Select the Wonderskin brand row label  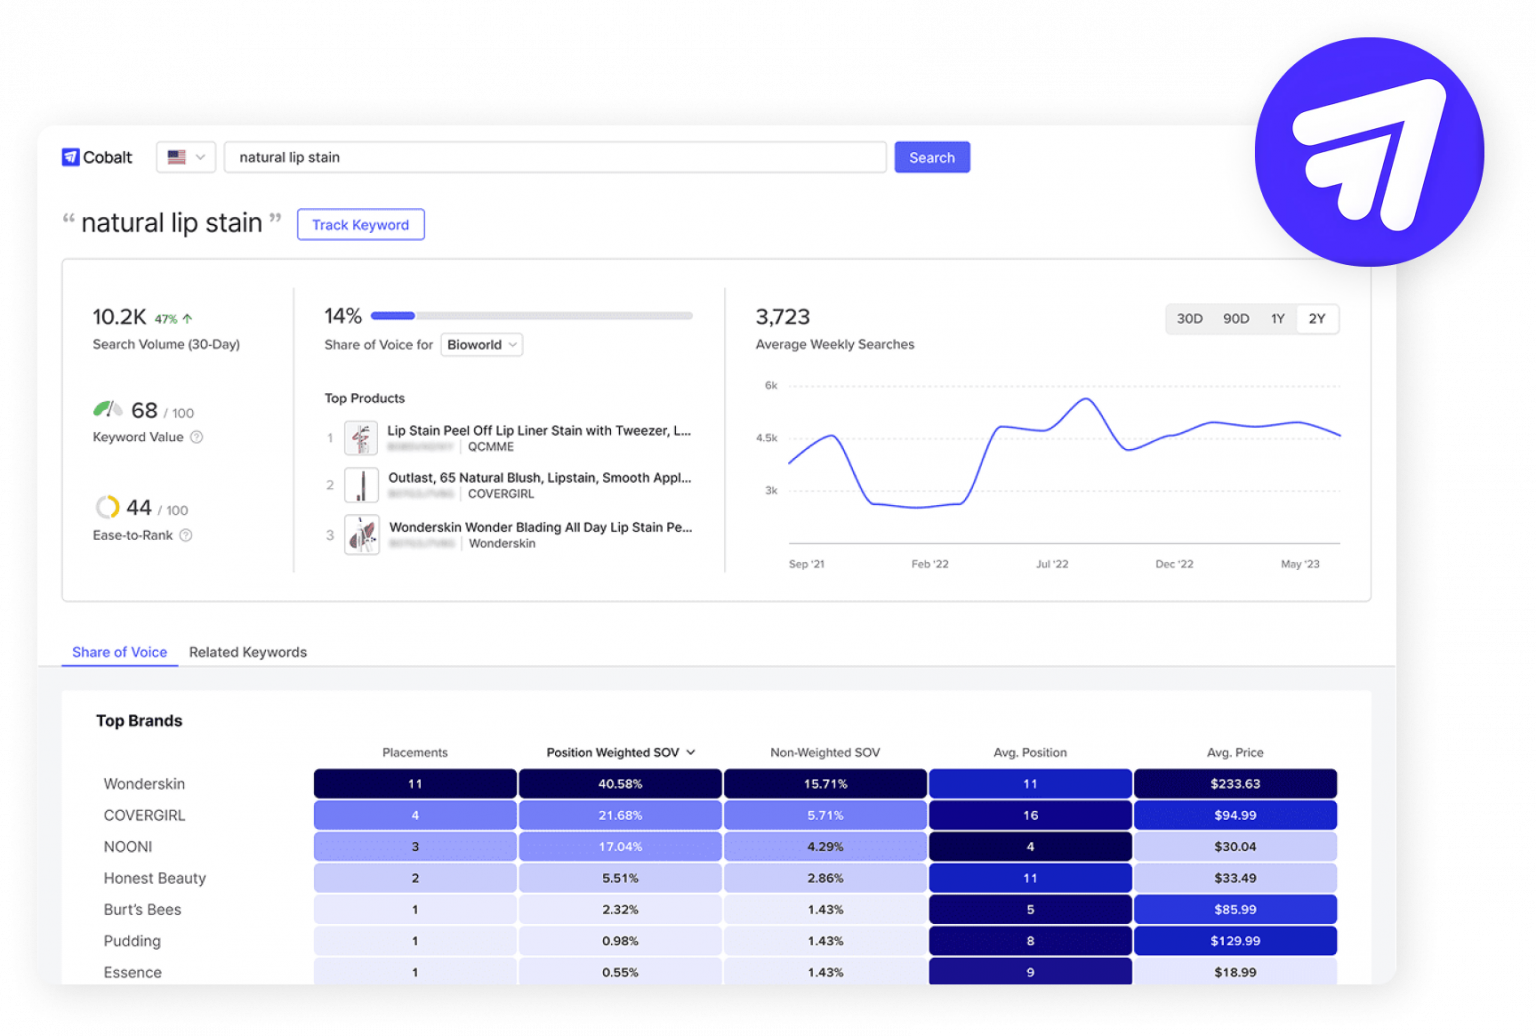(x=144, y=784)
